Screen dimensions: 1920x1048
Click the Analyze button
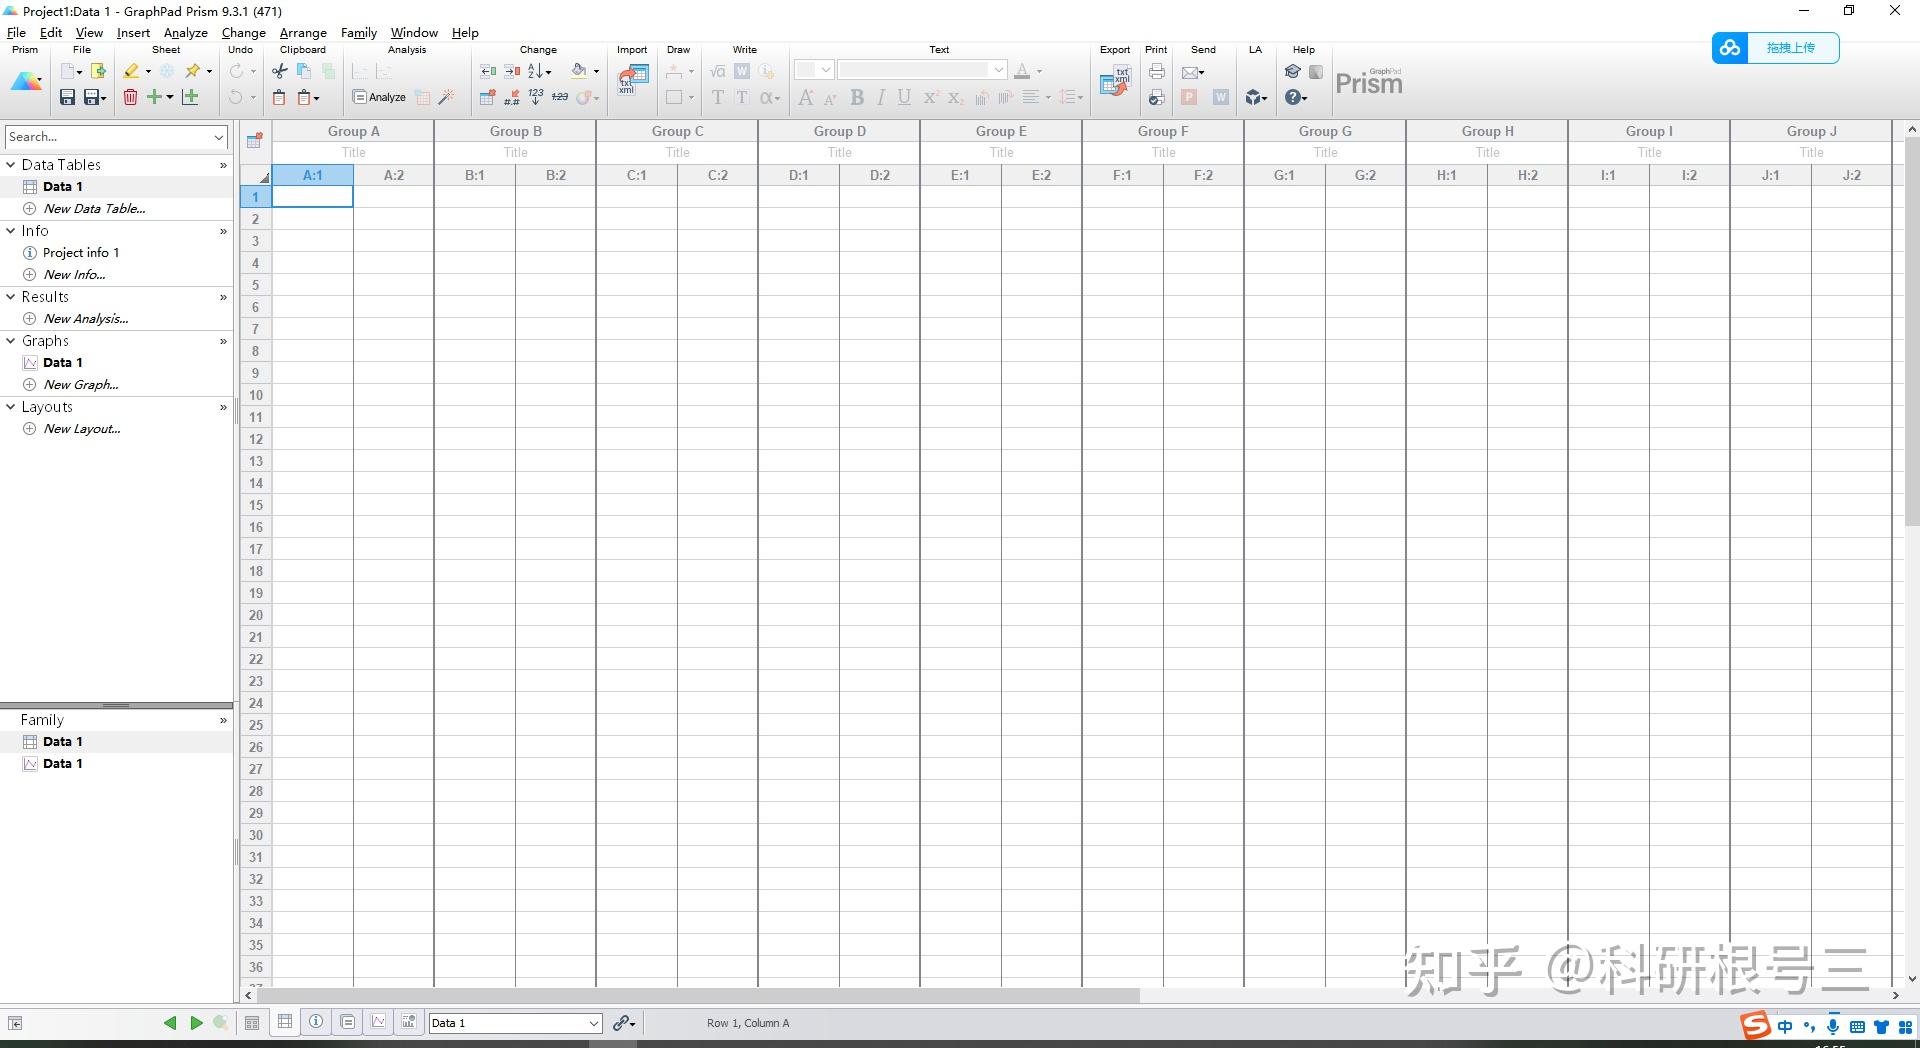[x=379, y=97]
